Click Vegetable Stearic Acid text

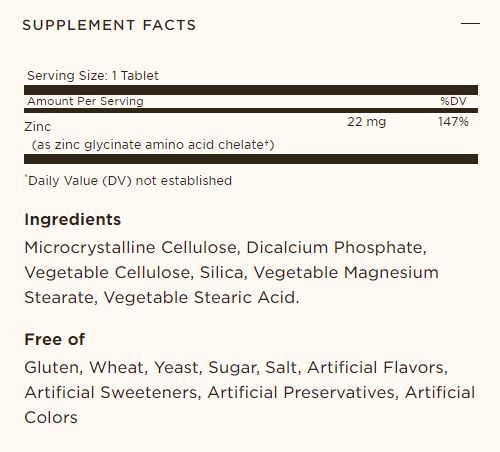[x=200, y=297]
